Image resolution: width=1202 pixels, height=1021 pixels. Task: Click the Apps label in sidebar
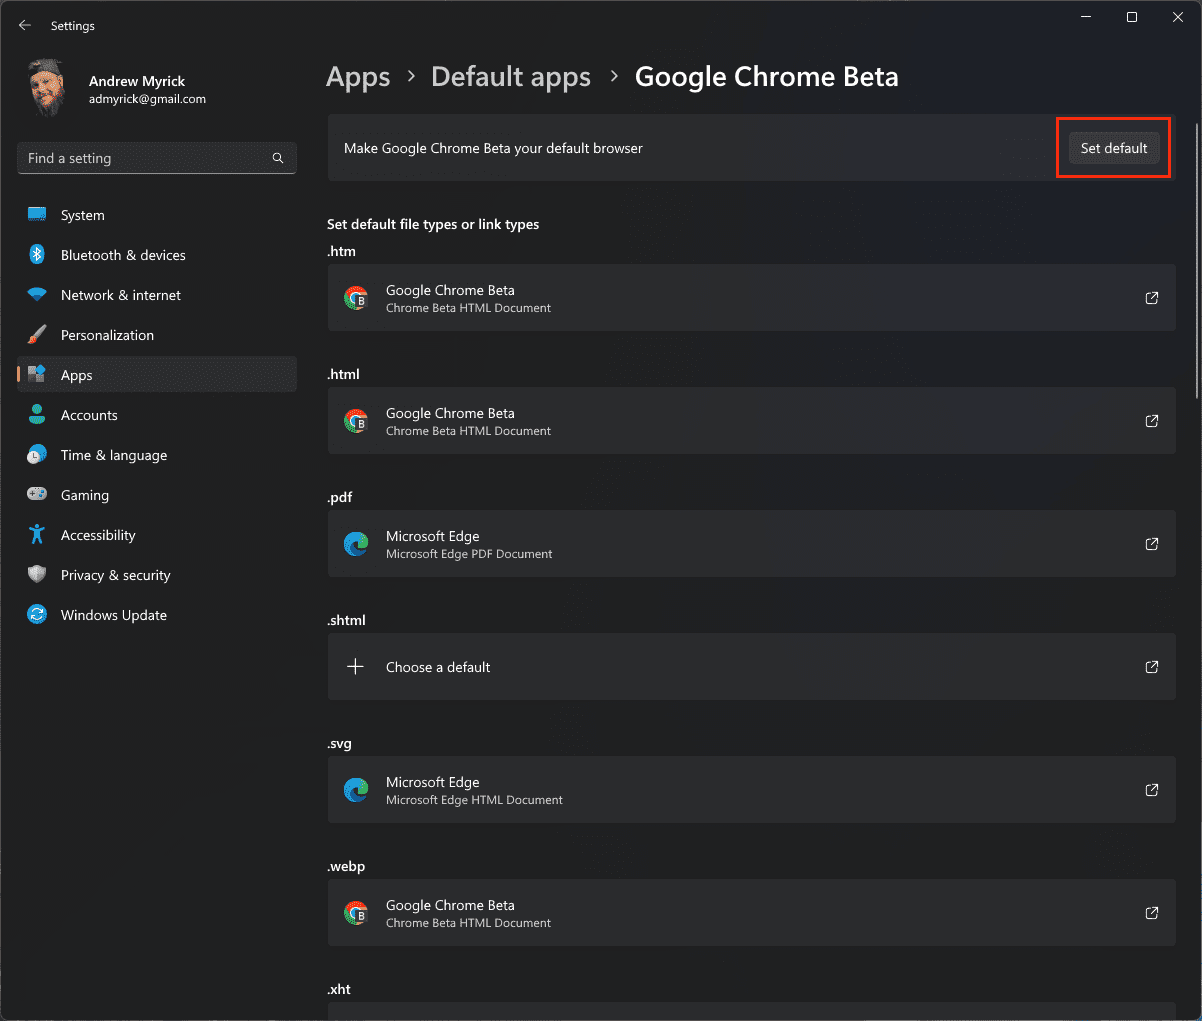coord(76,375)
